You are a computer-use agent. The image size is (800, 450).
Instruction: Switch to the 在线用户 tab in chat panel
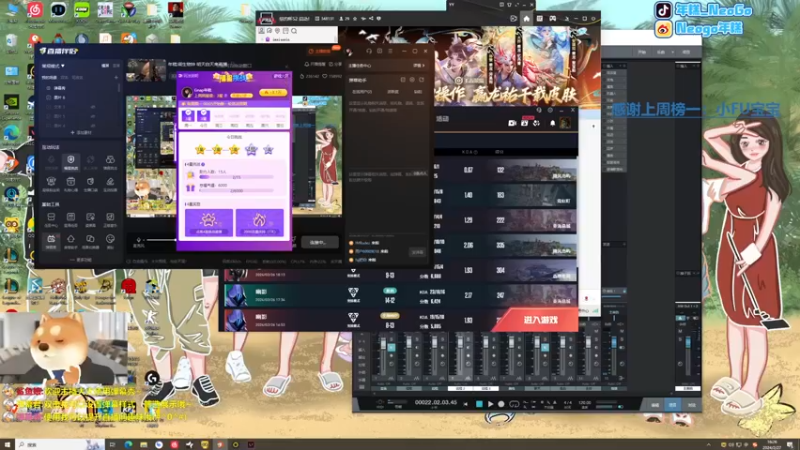pyautogui.click(x=362, y=92)
